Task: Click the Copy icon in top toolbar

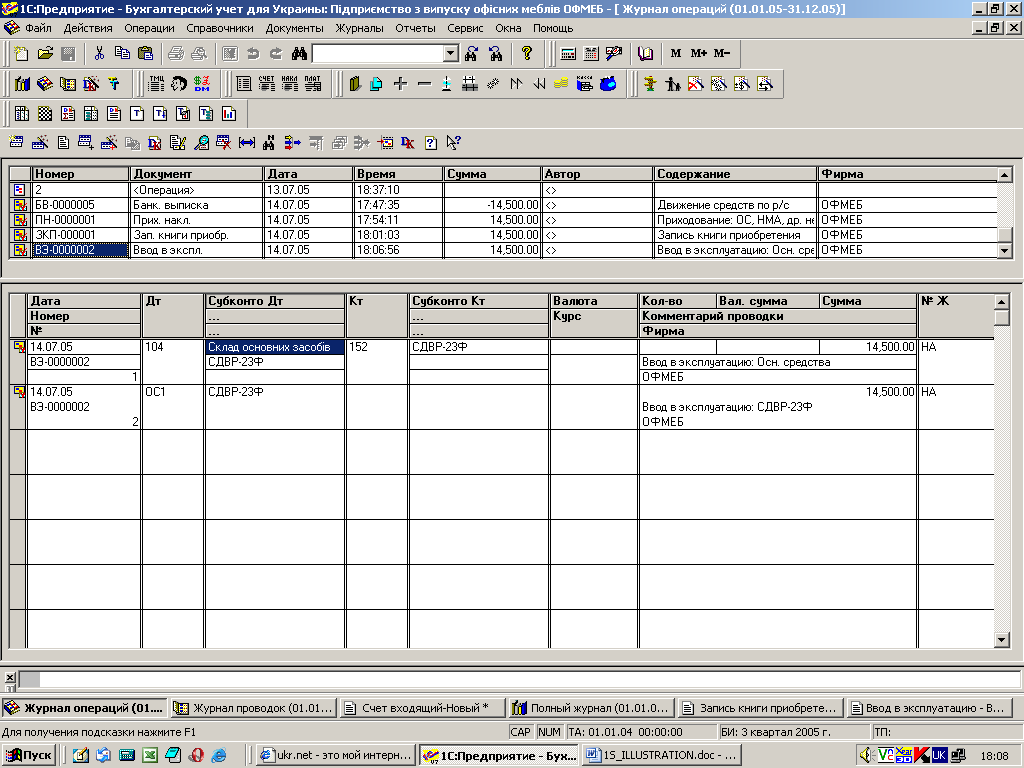Action: 122,54
